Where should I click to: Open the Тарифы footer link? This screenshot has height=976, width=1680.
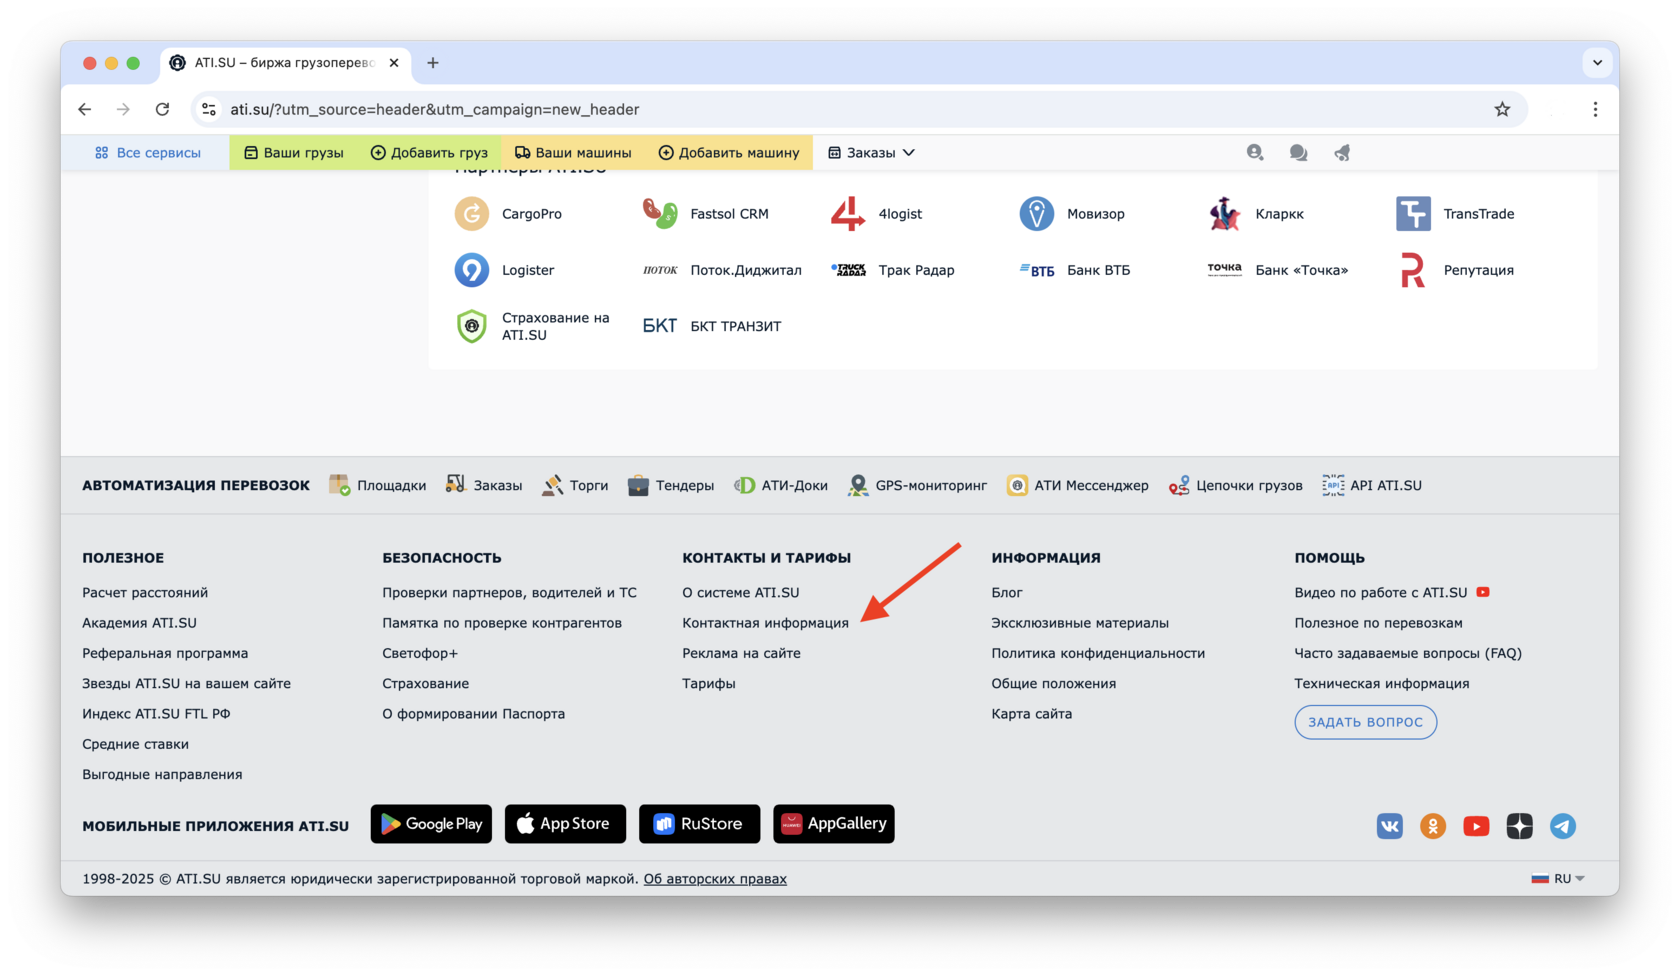[708, 684]
